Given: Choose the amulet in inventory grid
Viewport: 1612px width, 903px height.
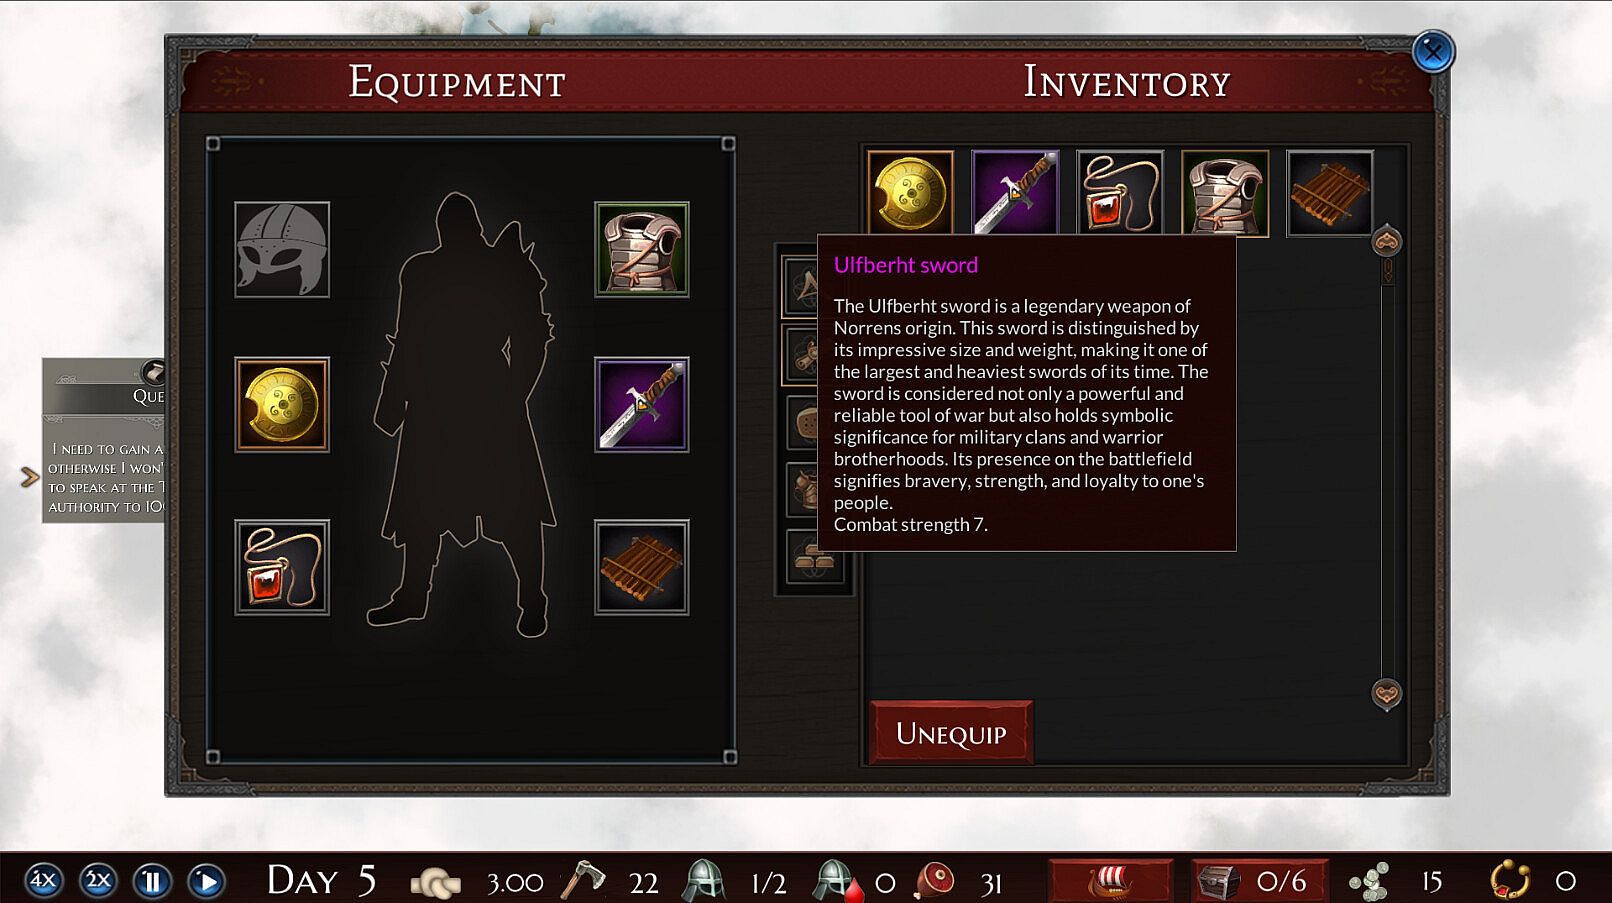Looking at the screenshot, I should [x=1120, y=193].
